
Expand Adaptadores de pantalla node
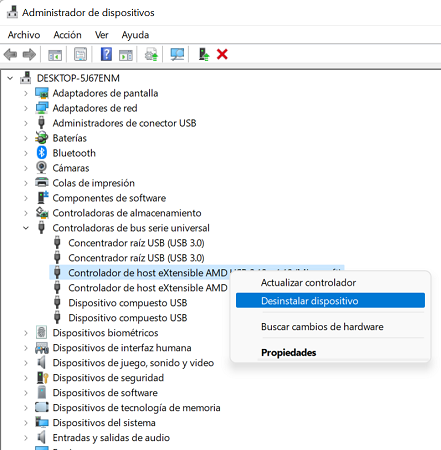[x=26, y=93]
